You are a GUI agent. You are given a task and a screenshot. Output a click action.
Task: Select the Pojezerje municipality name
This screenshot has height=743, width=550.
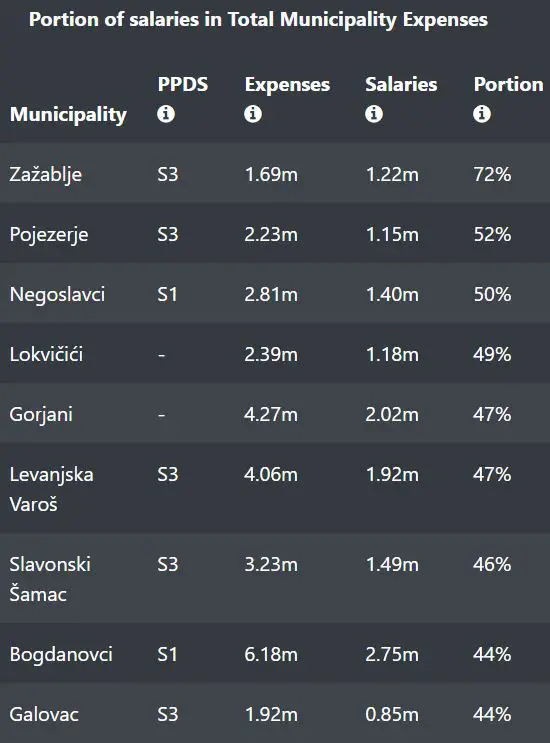[x=49, y=235]
